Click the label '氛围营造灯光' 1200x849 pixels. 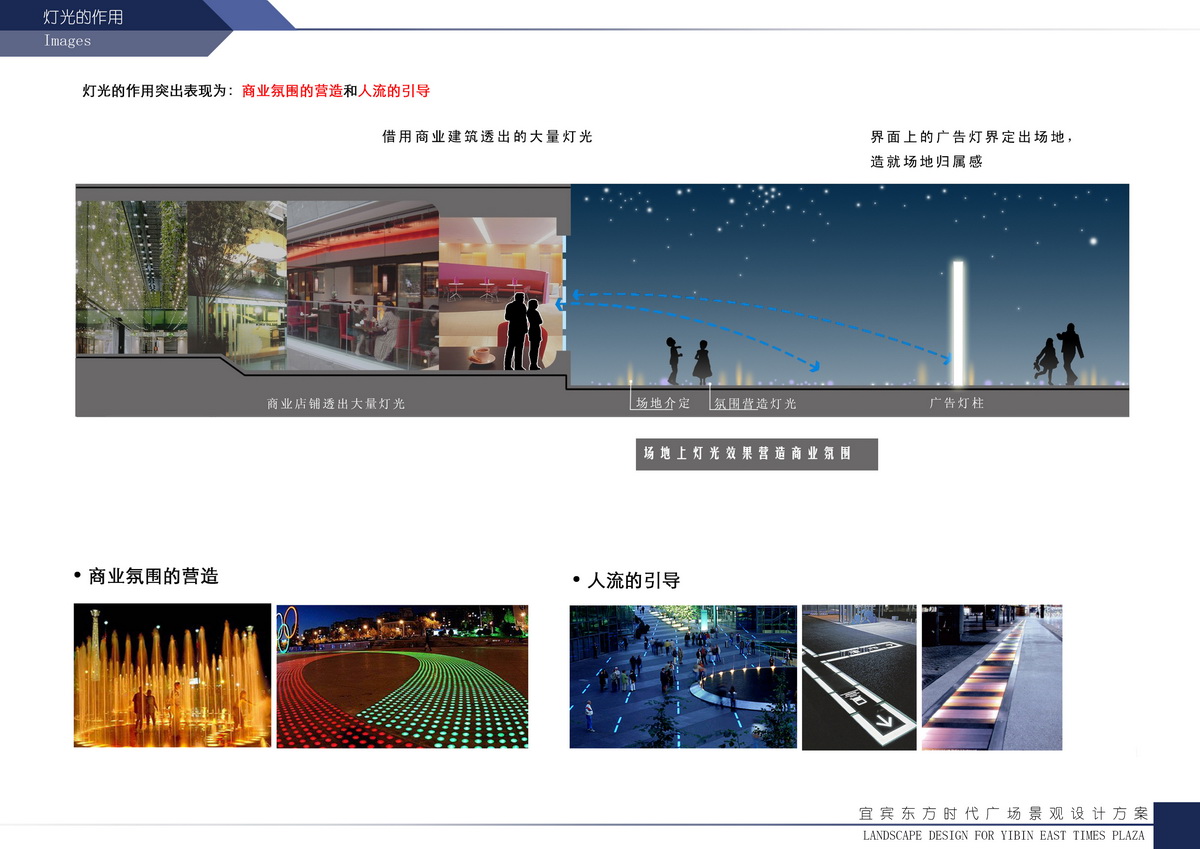[x=755, y=404]
